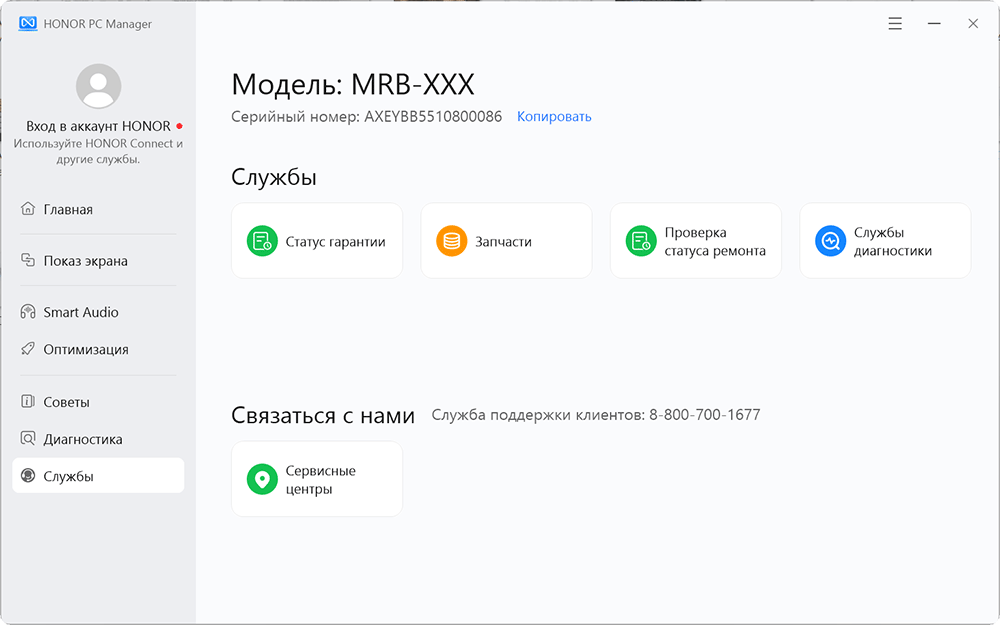
Task: Click the green Проверка статуса ремонта icon
Action: 641,241
